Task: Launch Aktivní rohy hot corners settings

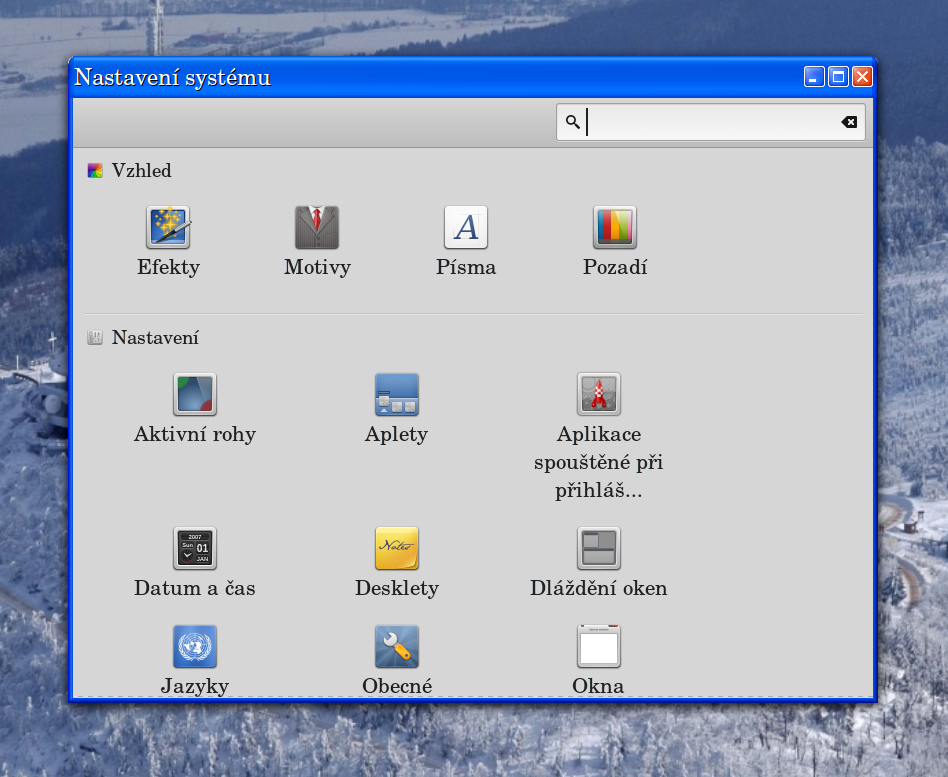Action: [195, 395]
